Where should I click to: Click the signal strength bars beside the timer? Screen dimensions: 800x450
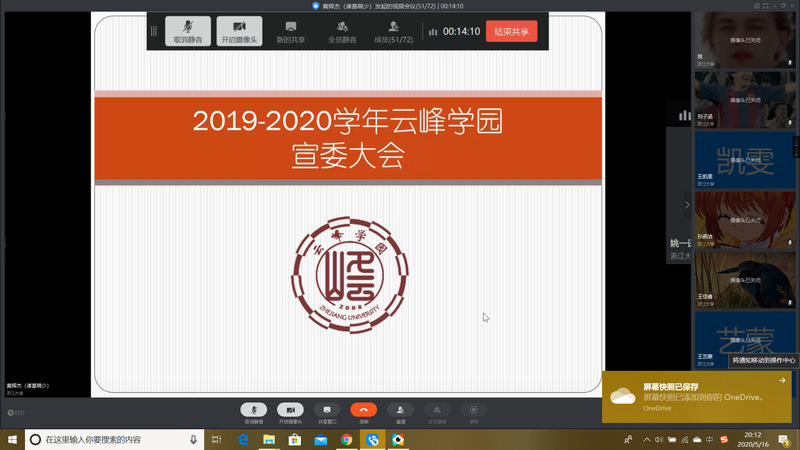pyautogui.click(x=433, y=32)
